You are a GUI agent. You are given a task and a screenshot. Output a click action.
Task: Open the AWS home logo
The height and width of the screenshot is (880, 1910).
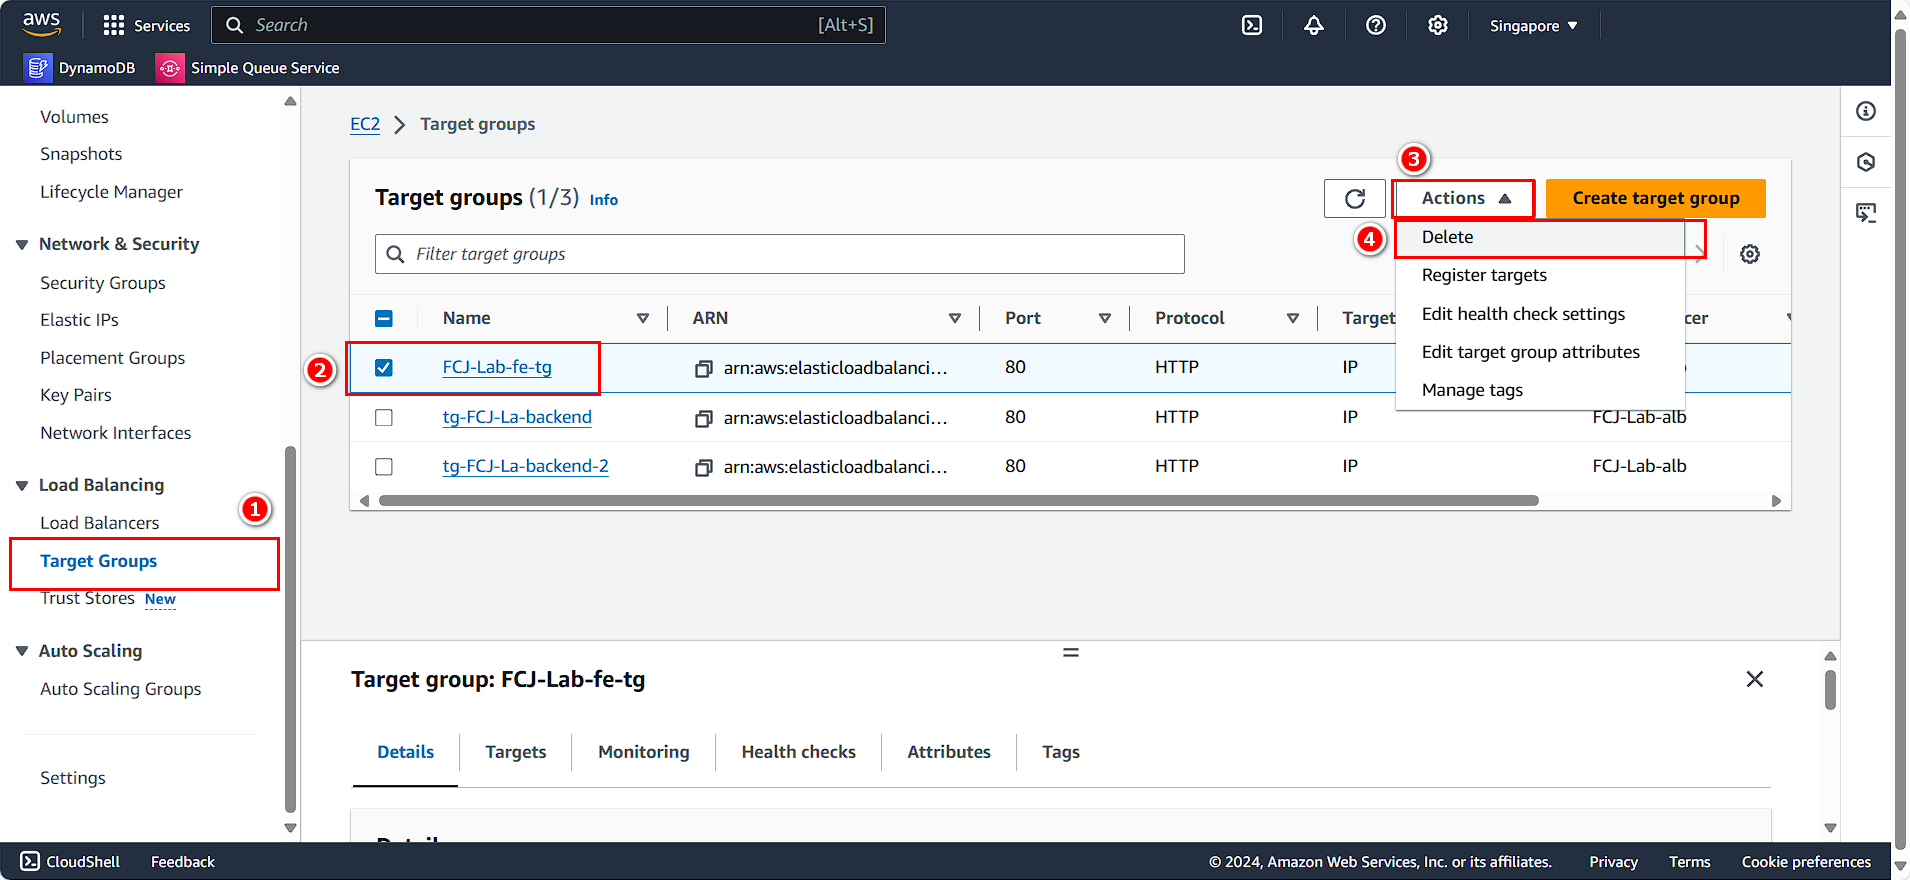[41, 24]
